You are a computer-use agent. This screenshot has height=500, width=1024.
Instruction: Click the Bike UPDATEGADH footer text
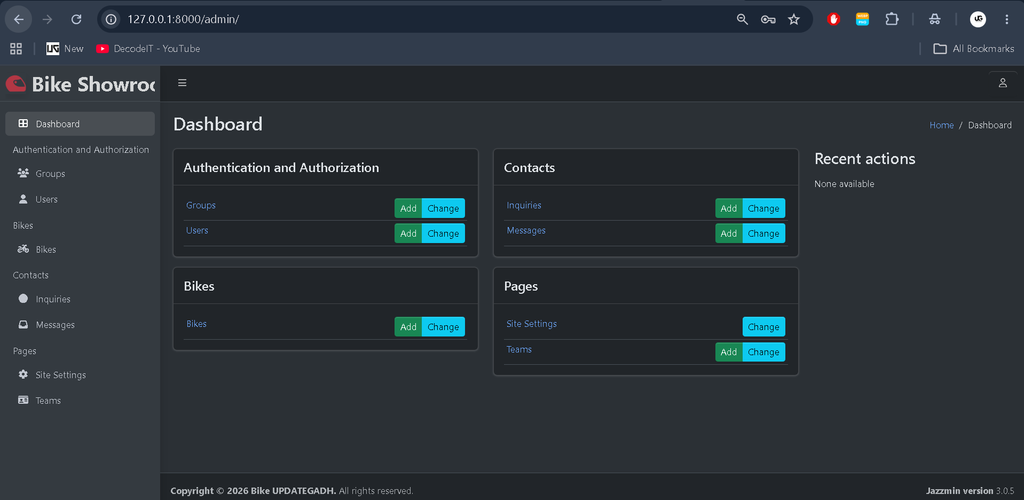(x=294, y=491)
